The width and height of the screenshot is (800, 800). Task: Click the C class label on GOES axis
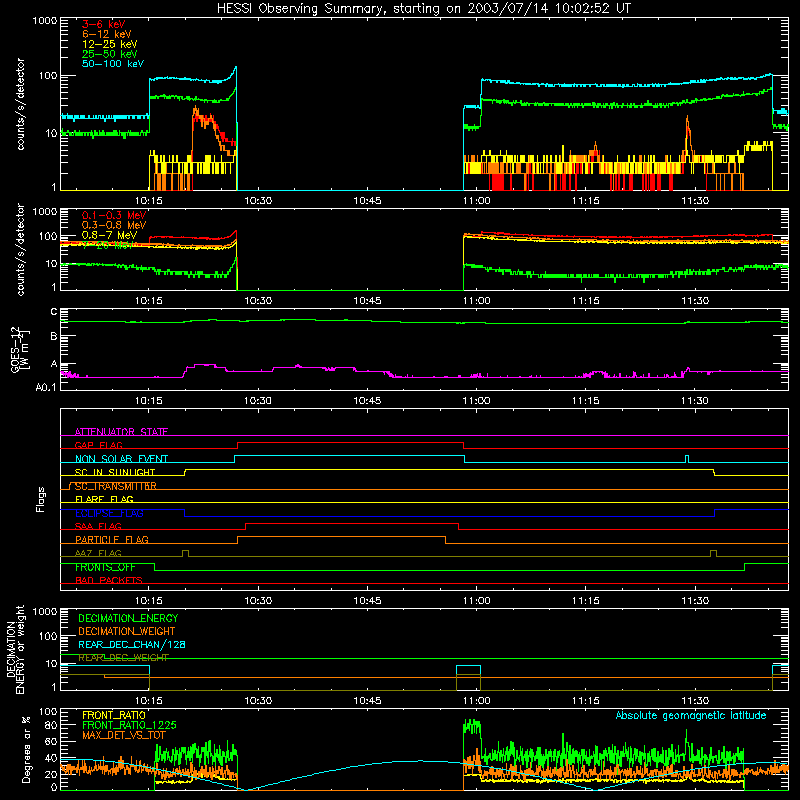(54, 312)
